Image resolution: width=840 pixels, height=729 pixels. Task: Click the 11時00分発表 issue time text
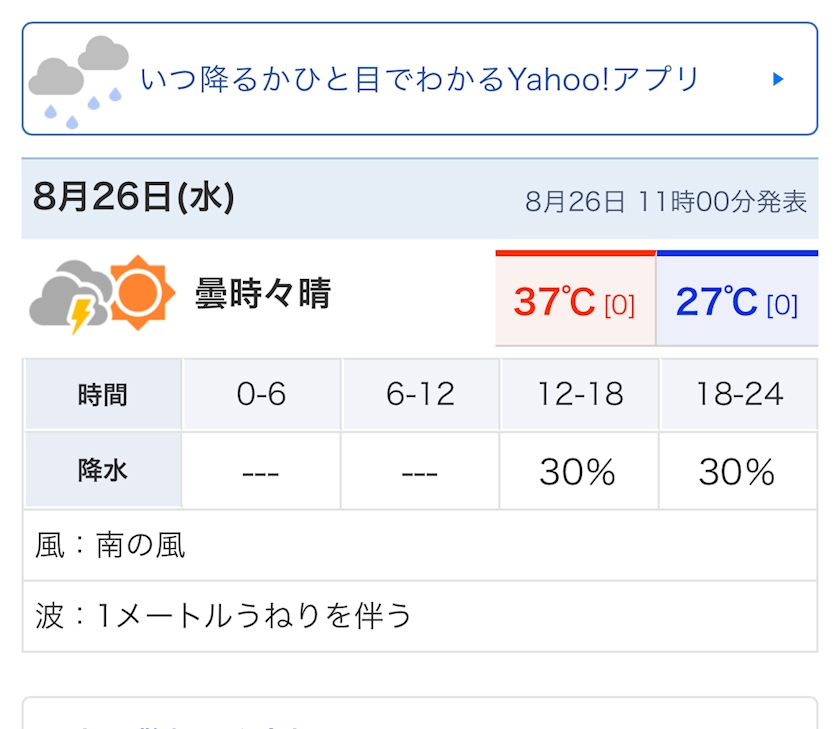(x=723, y=202)
